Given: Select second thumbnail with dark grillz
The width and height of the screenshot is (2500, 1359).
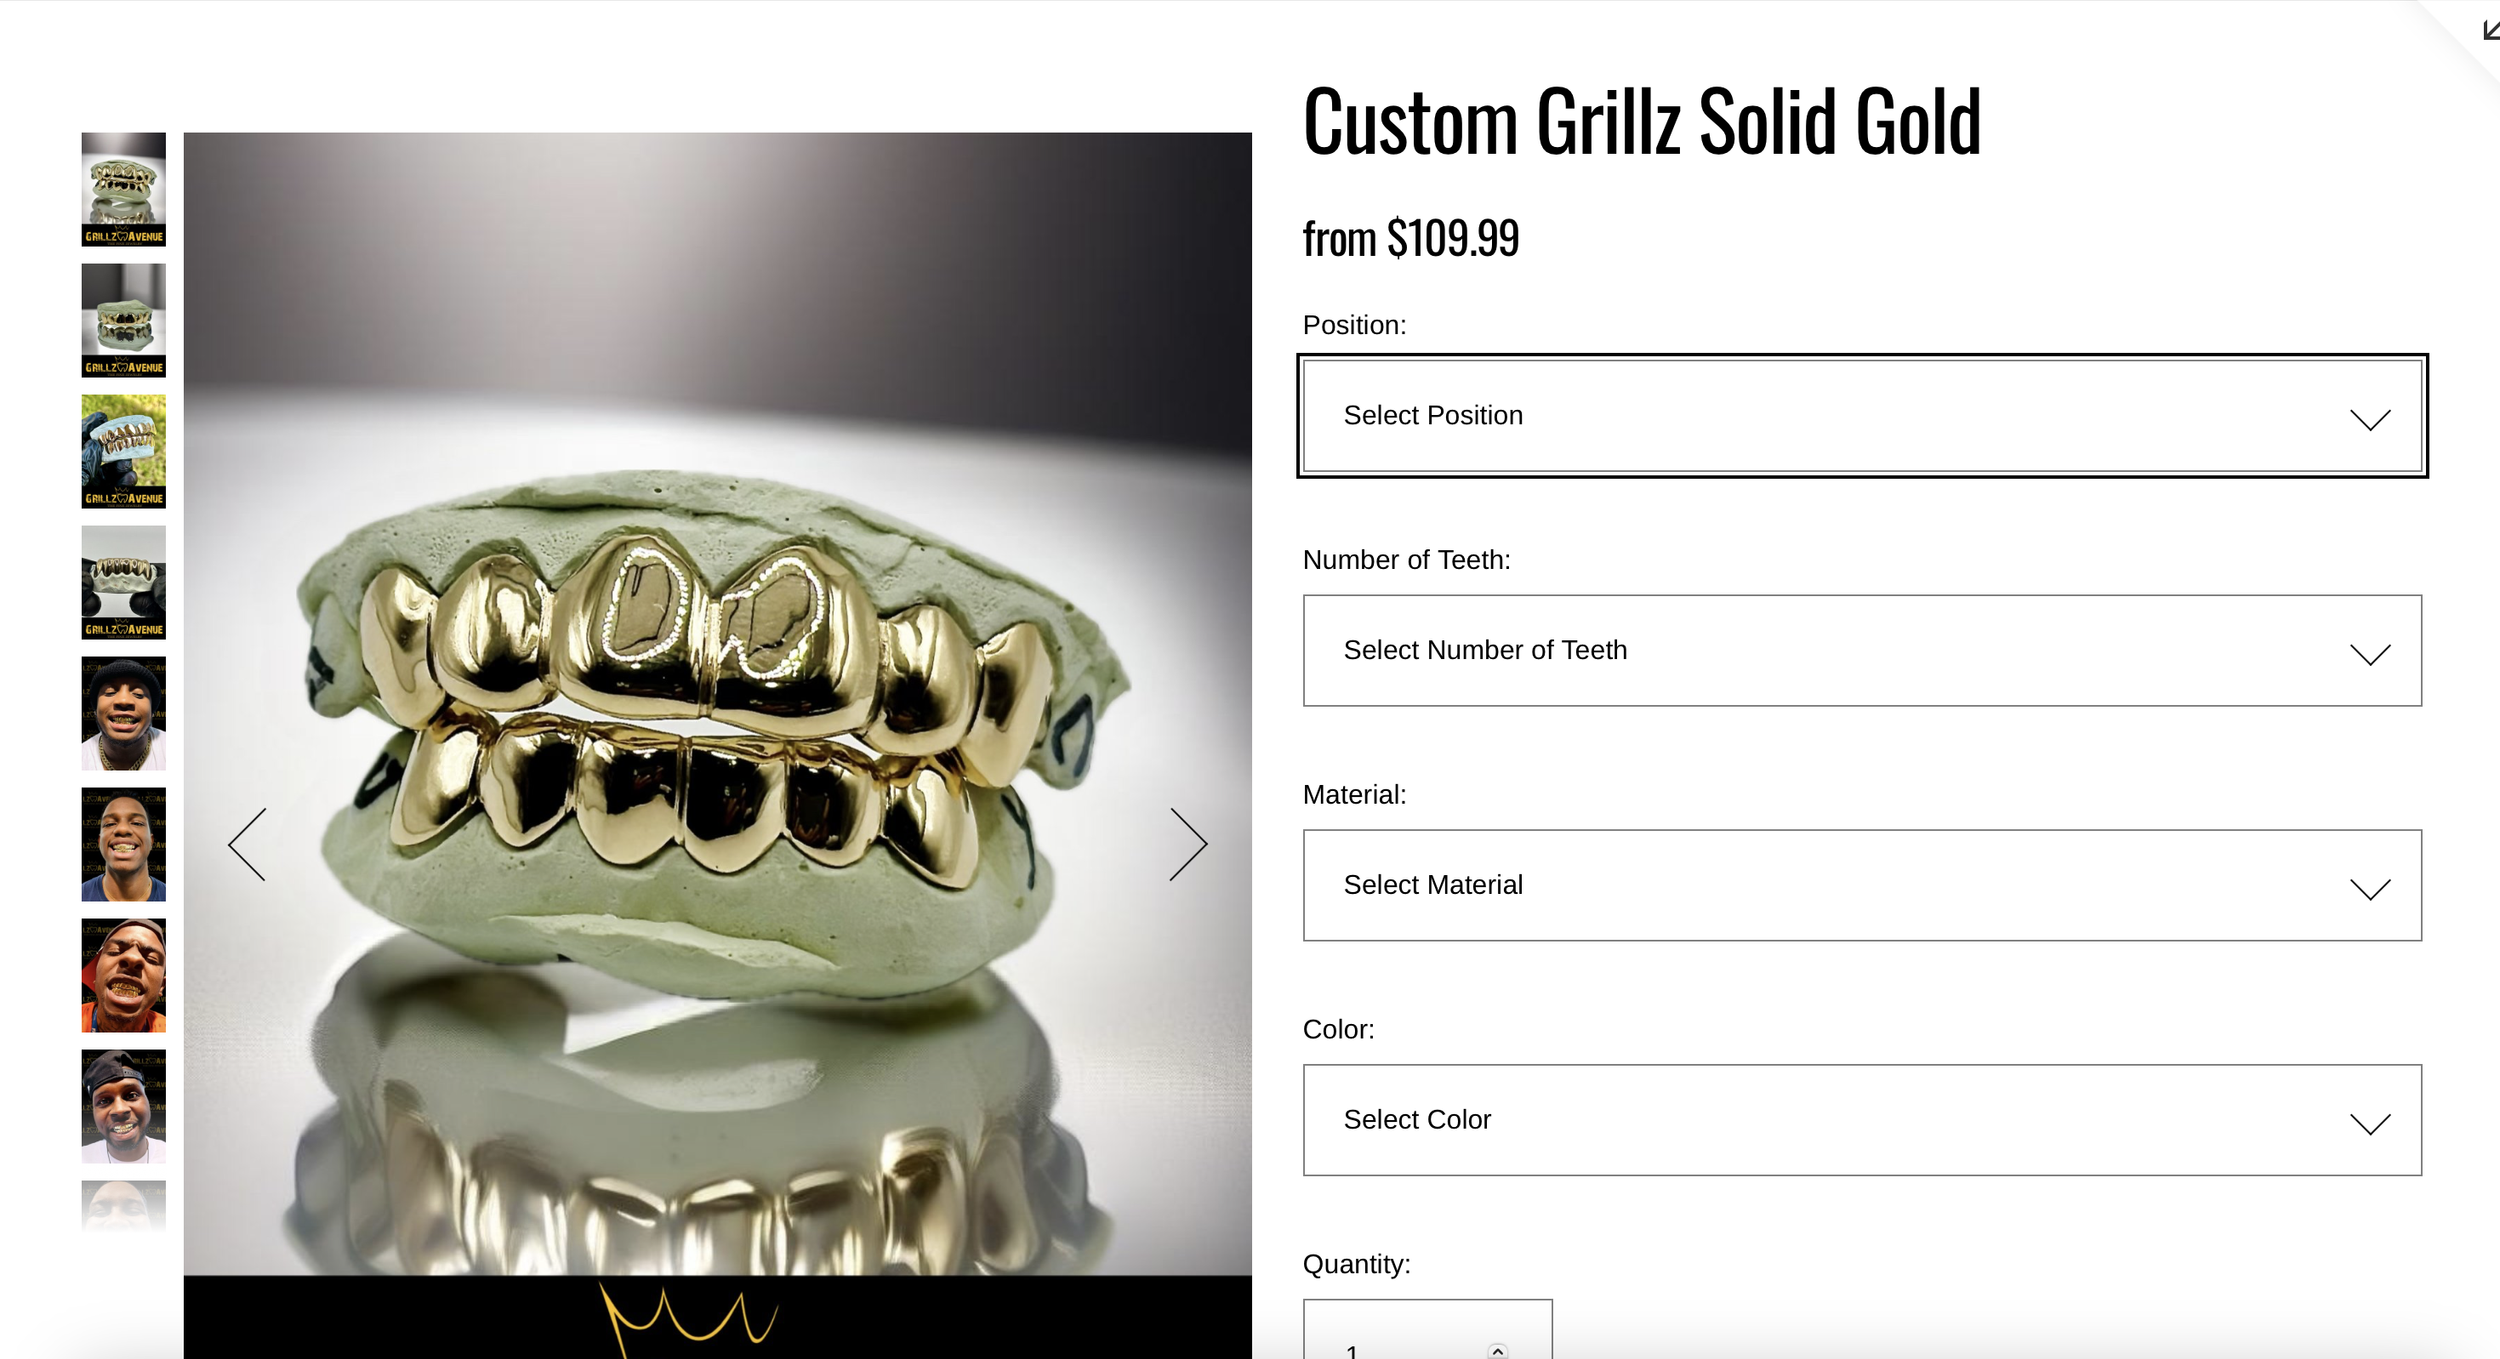Looking at the screenshot, I should click(x=124, y=321).
